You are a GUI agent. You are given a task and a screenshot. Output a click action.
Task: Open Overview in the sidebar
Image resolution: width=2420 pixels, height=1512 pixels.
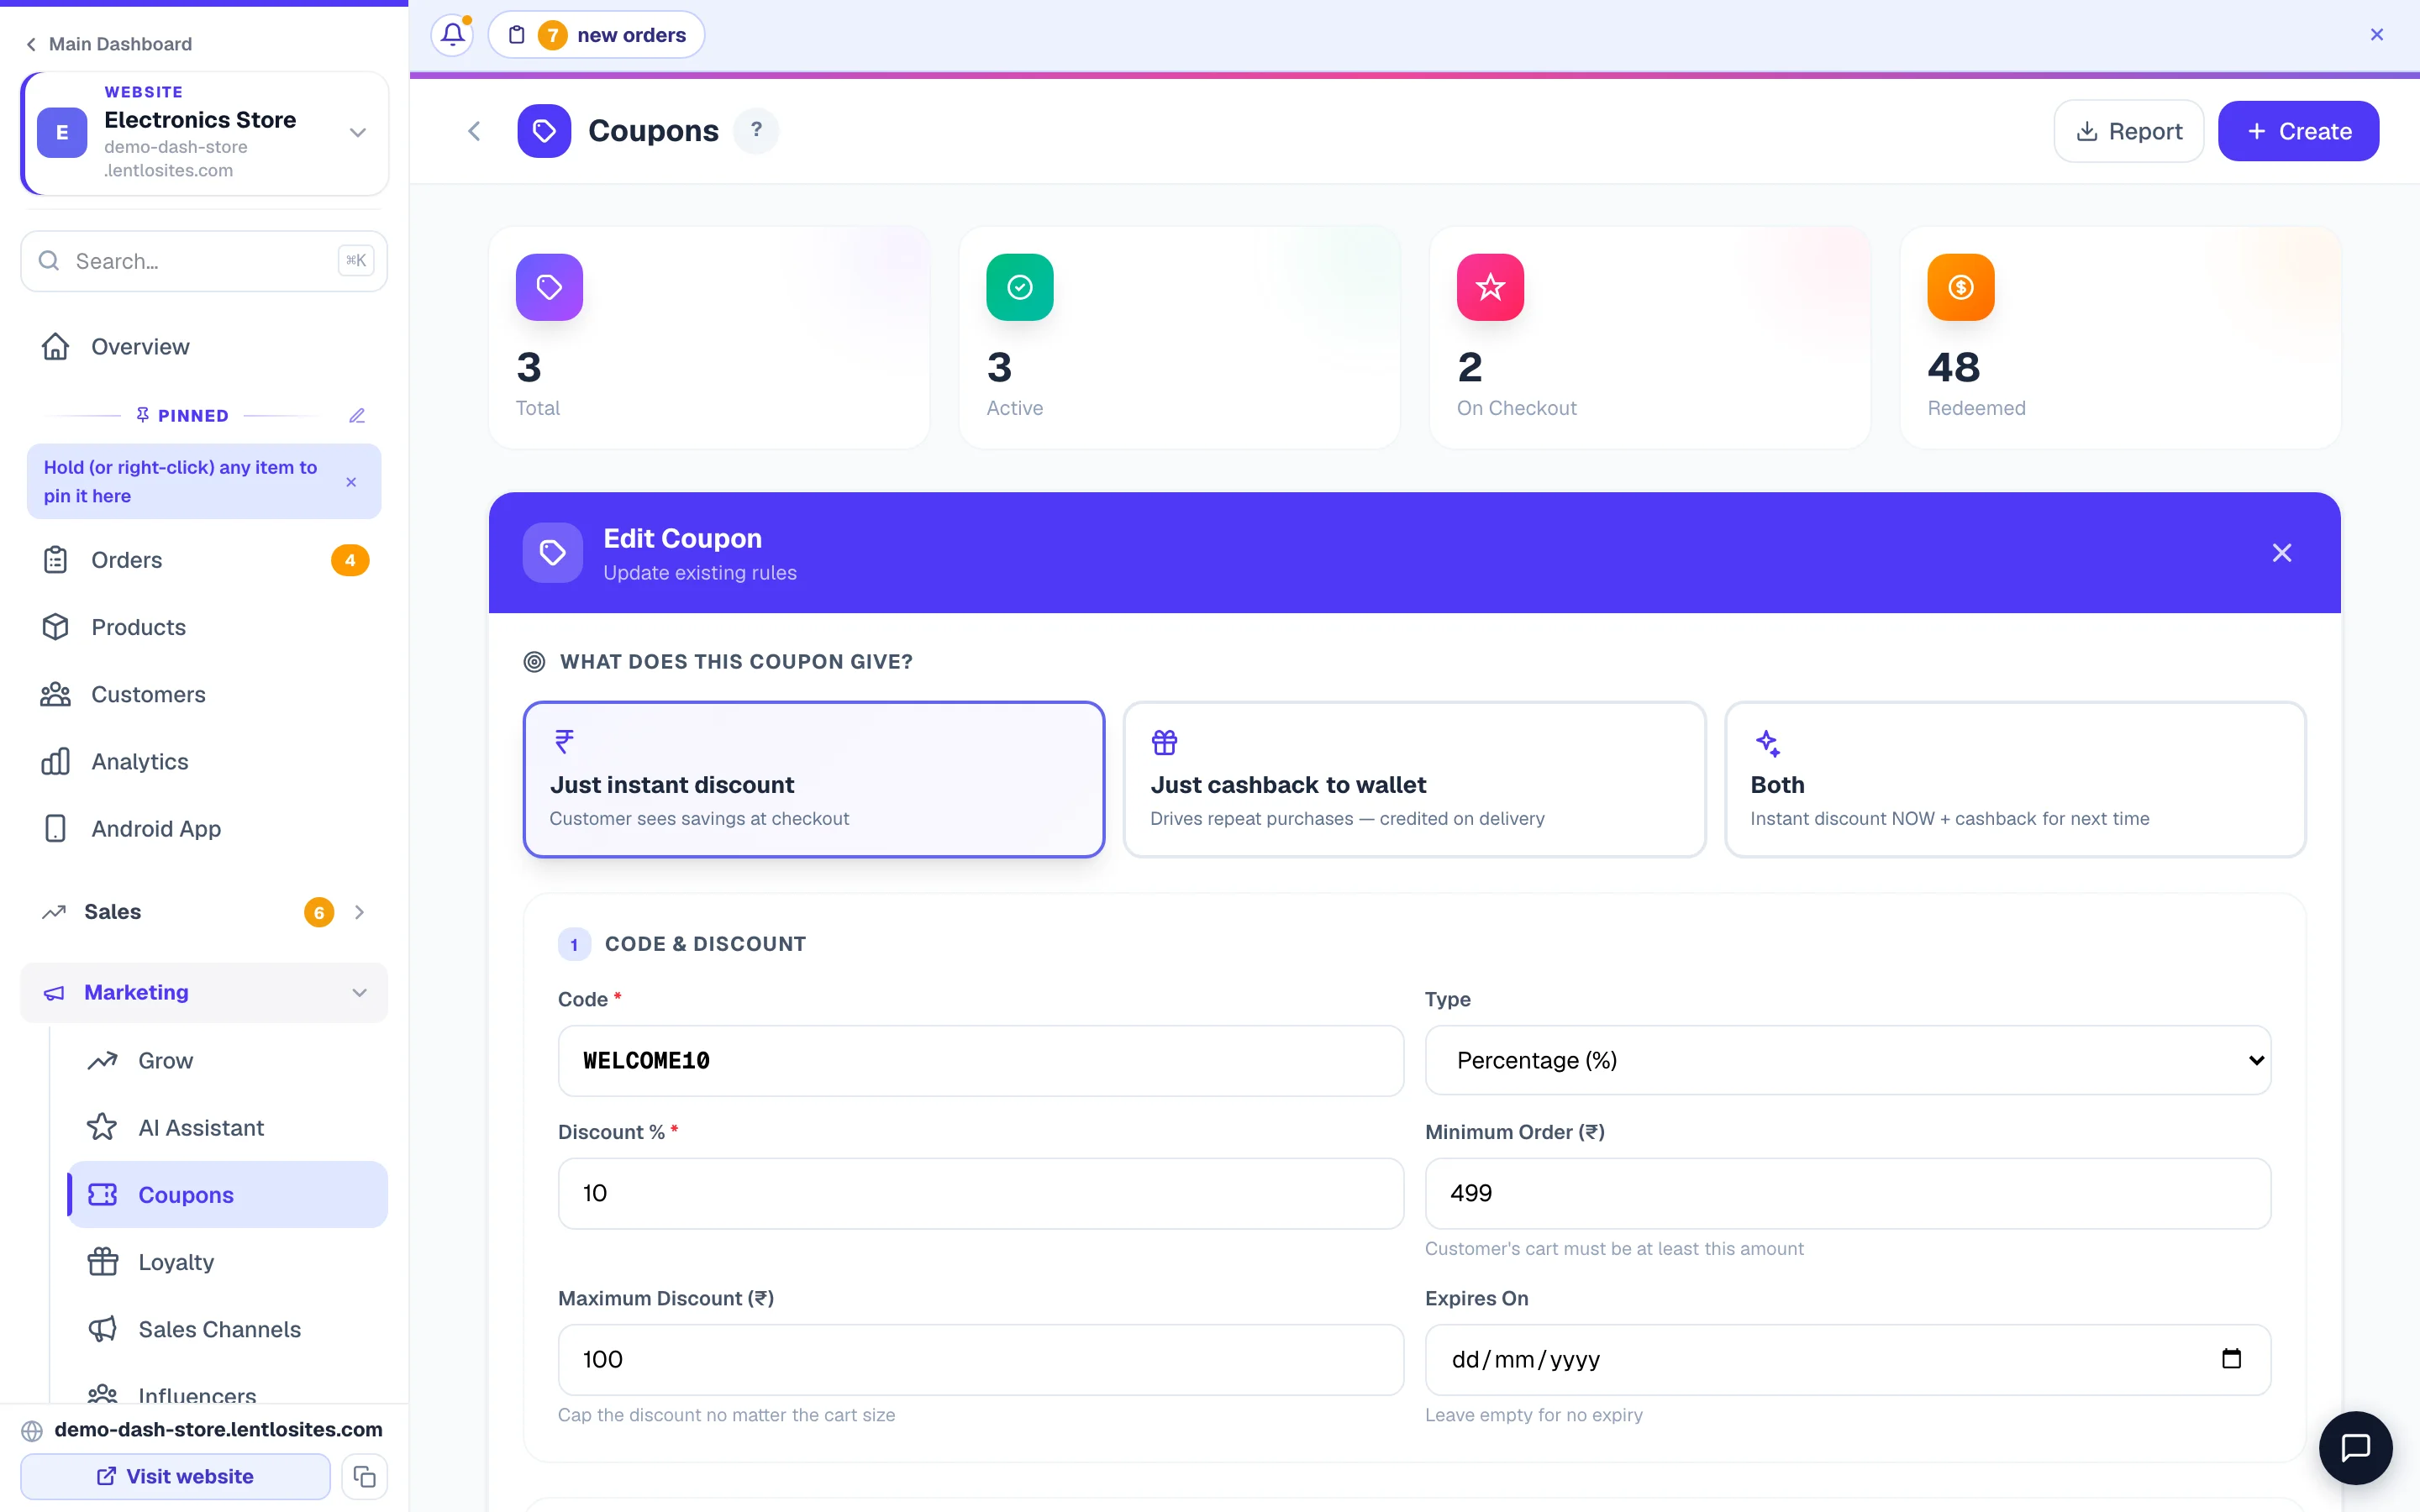204,346
